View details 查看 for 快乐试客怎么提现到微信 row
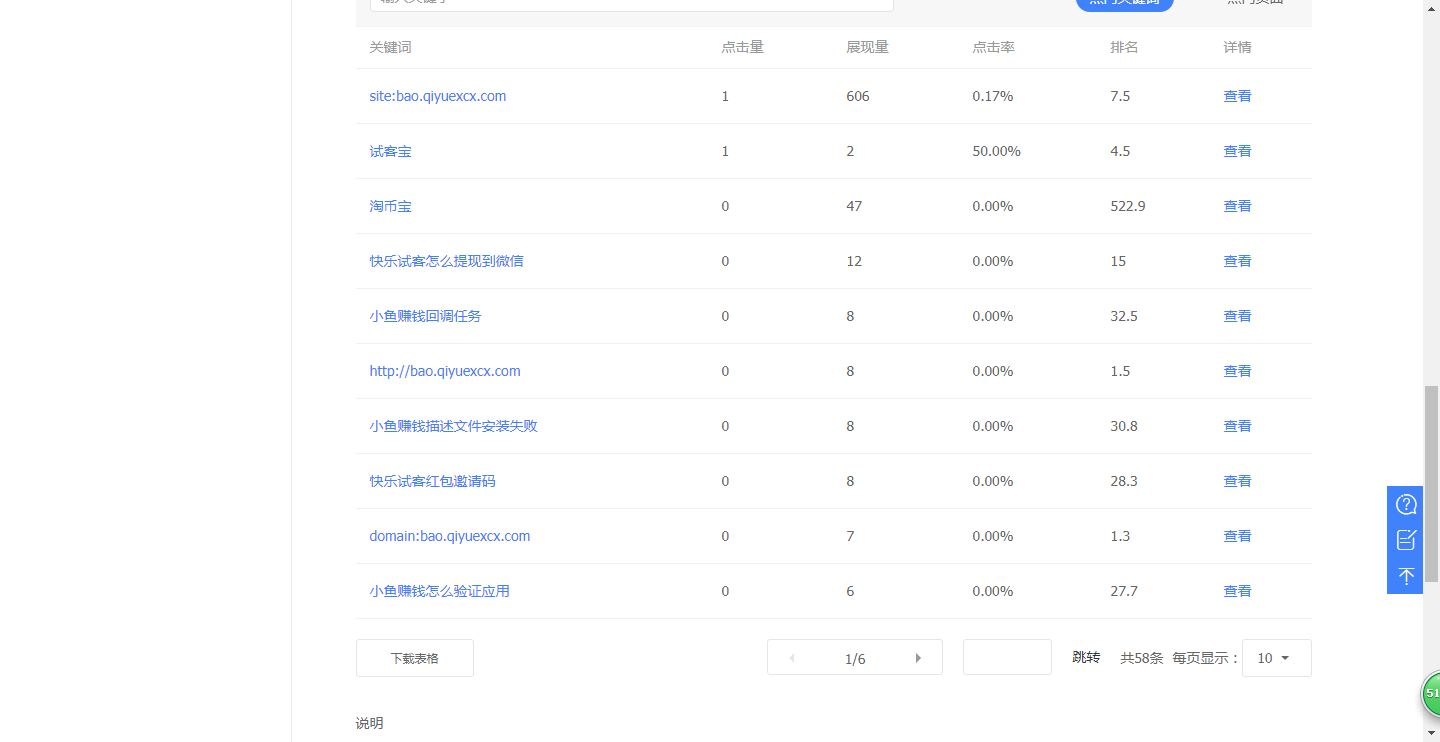The width and height of the screenshot is (1440, 742). 1237,261
